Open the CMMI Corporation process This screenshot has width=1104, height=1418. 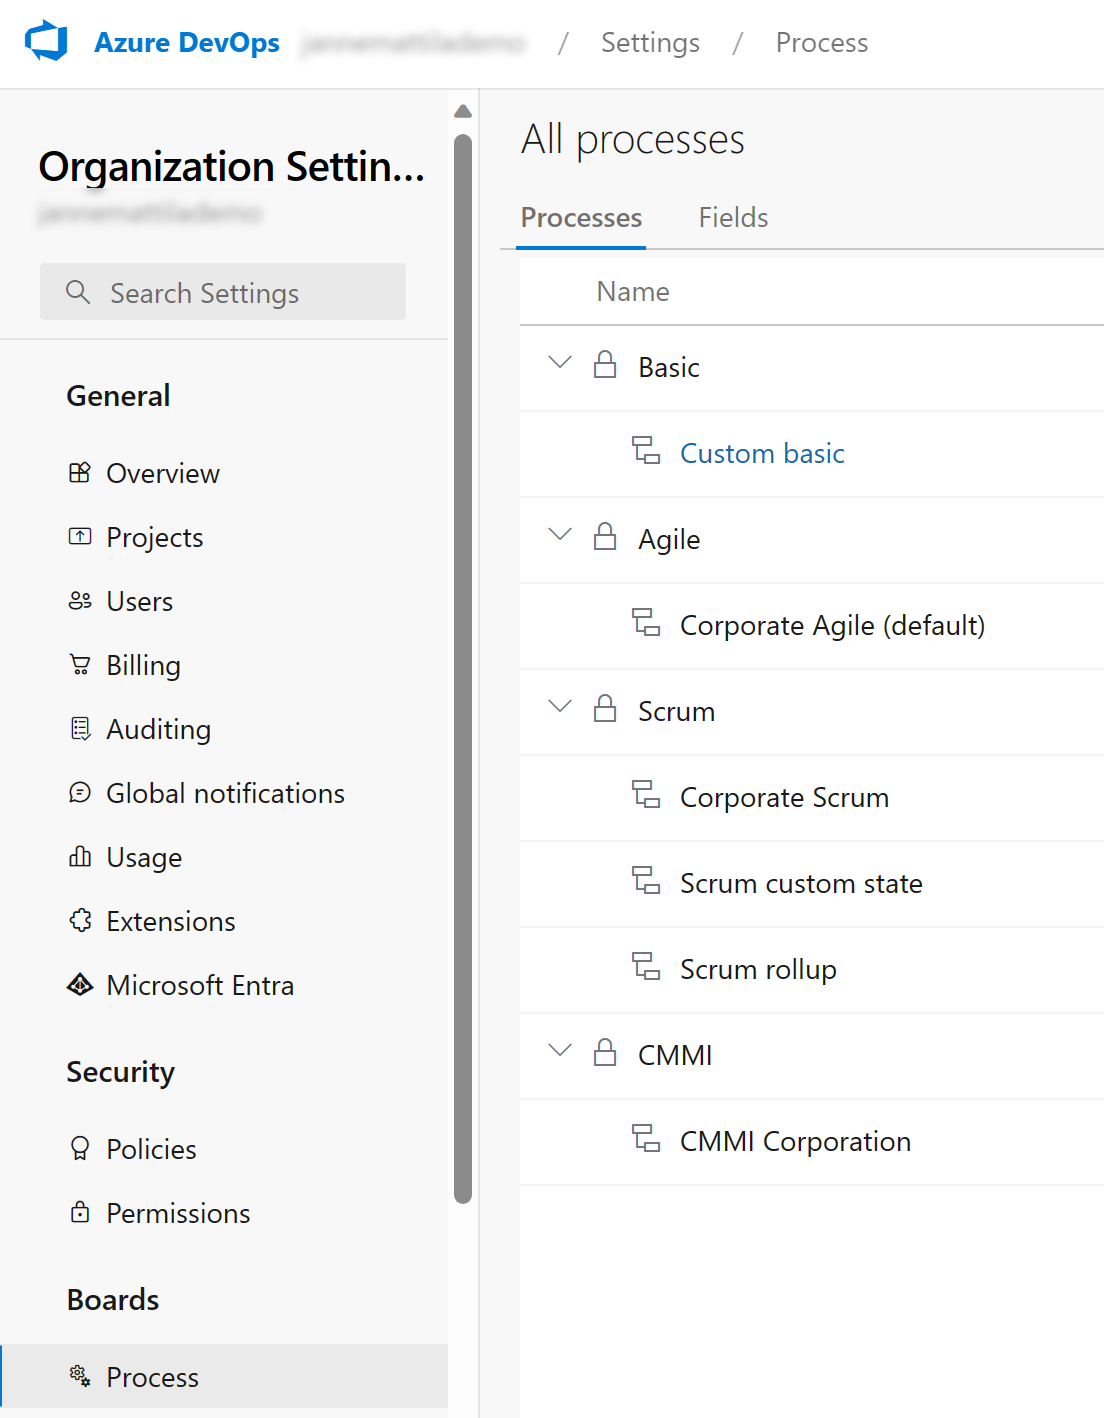(795, 1142)
